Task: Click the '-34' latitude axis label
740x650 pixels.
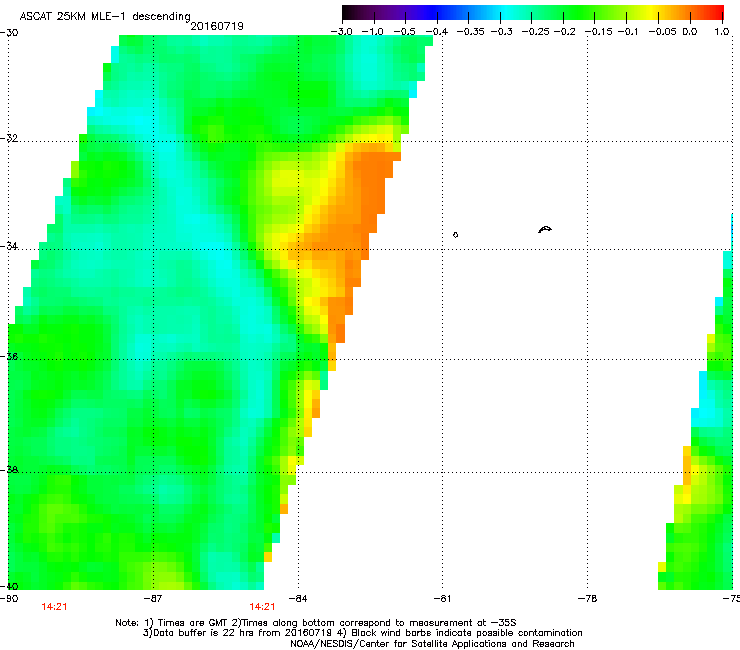Action: click(x=9, y=246)
